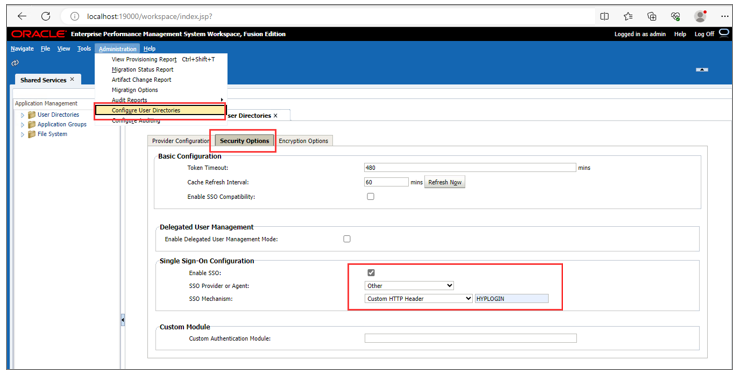Click the browser address bar URL
Viewport: 738px width, 374px height.
[150, 16]
